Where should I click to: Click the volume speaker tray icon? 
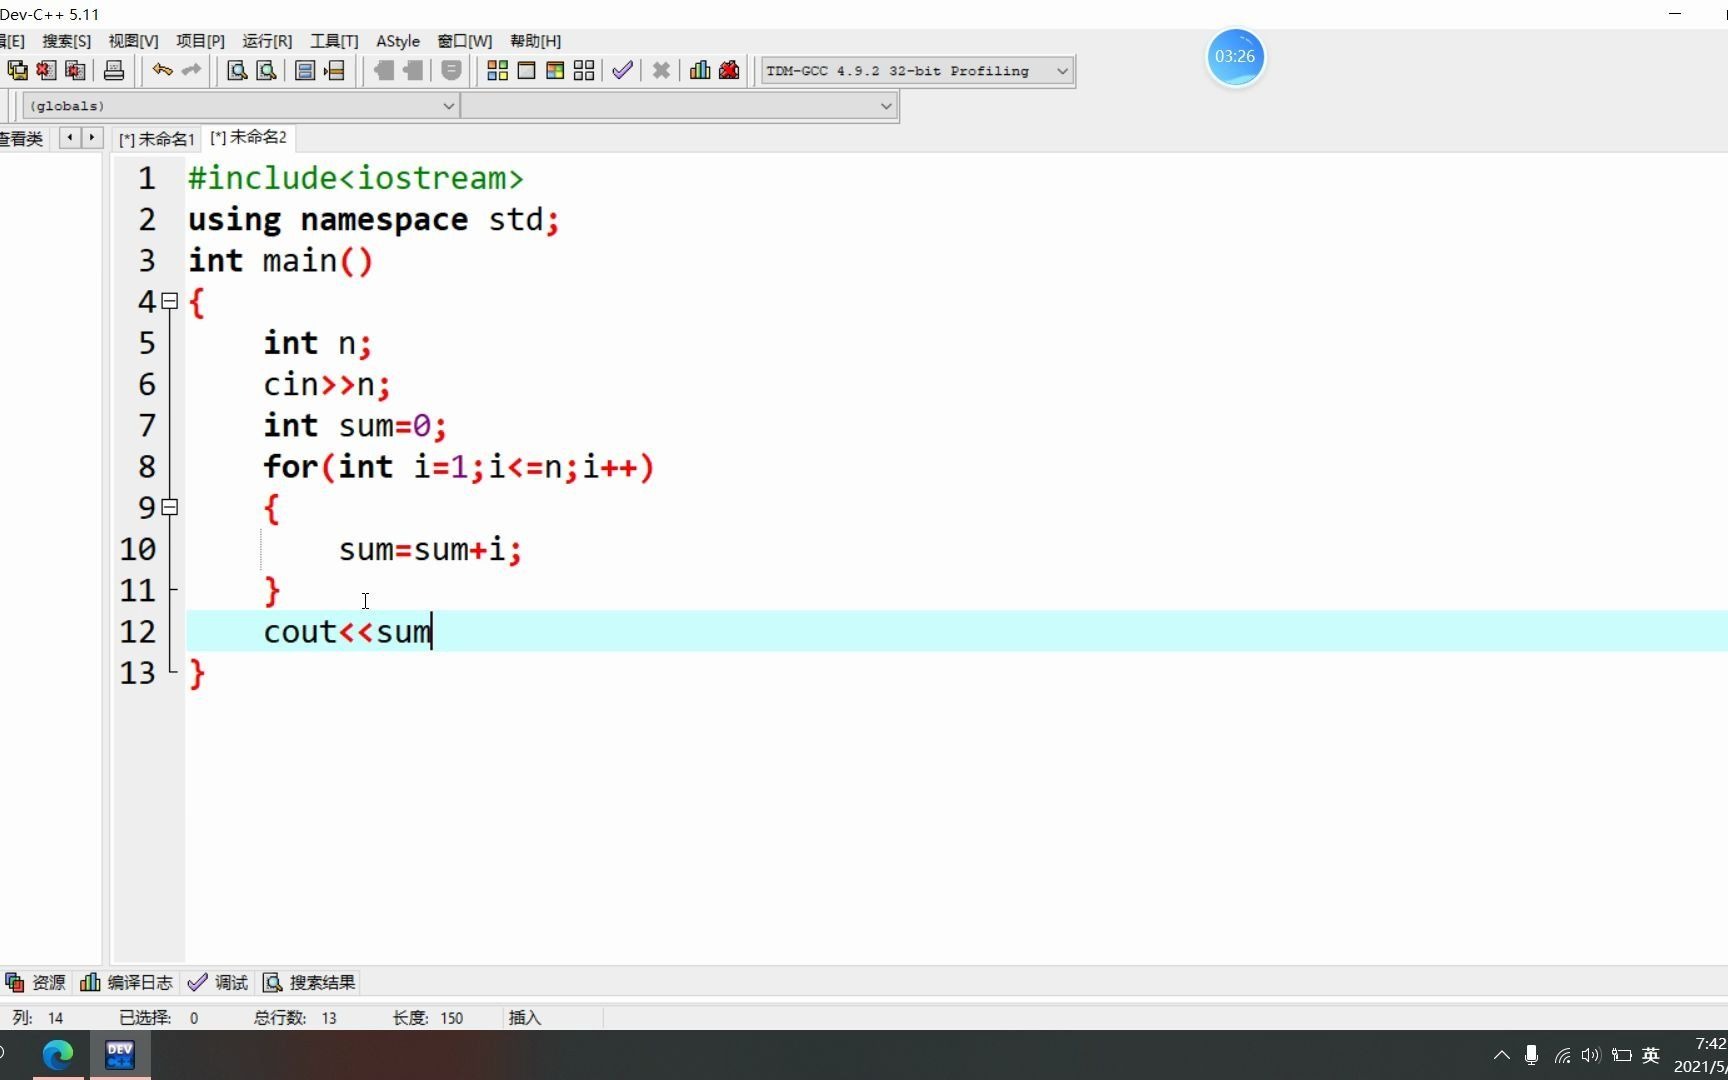pos(1591,1055)
